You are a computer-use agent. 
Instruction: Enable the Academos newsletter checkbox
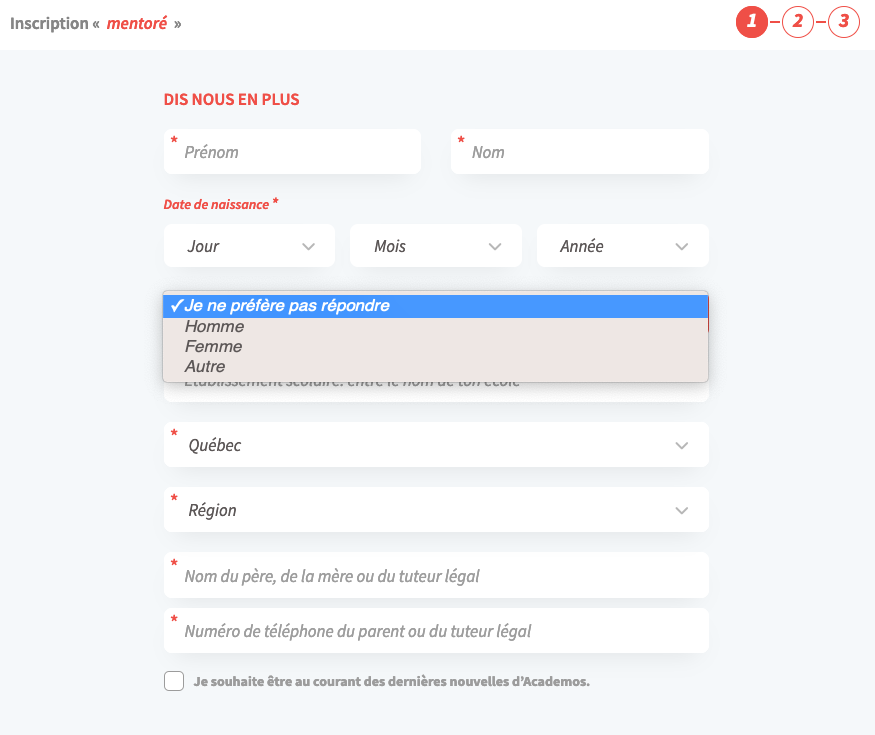pos(174,682)
